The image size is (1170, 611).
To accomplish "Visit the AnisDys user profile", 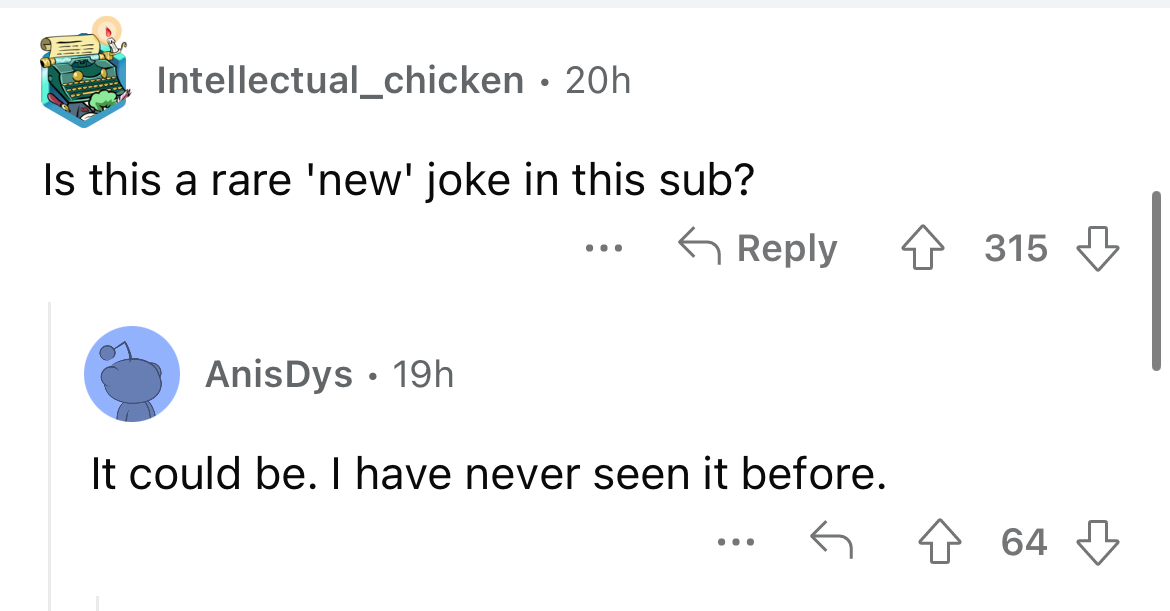I will pos(278,375).
